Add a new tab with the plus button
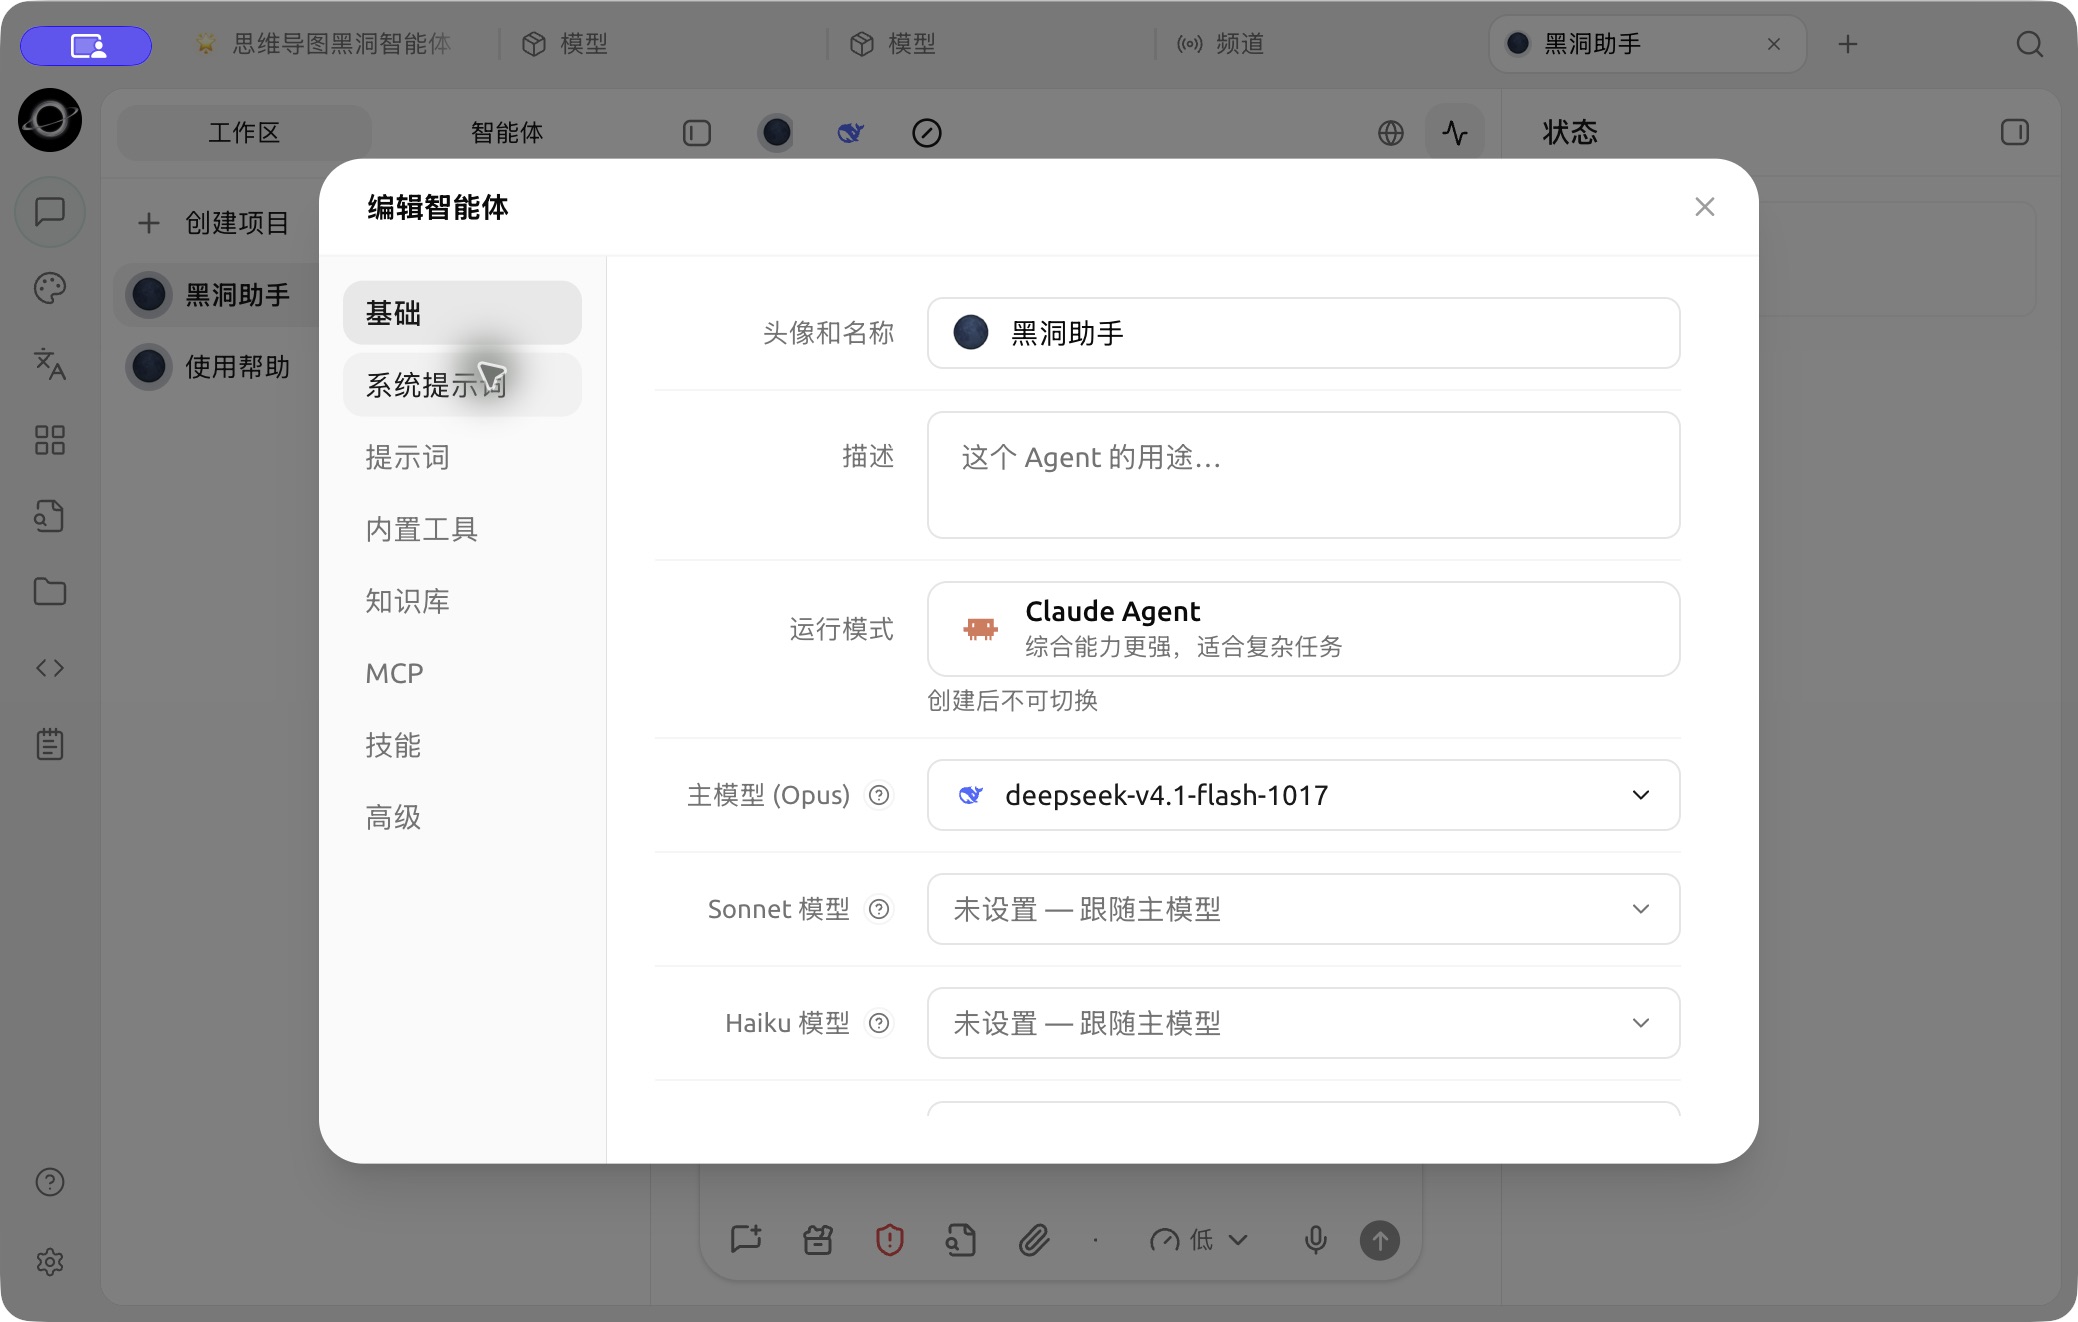The image size is (2078, 1322). point(1848,44)
